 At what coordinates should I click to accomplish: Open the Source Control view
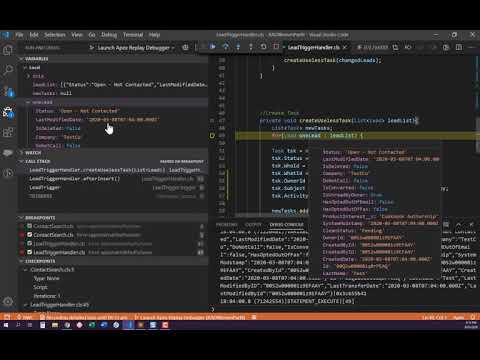tap(8, 91)
